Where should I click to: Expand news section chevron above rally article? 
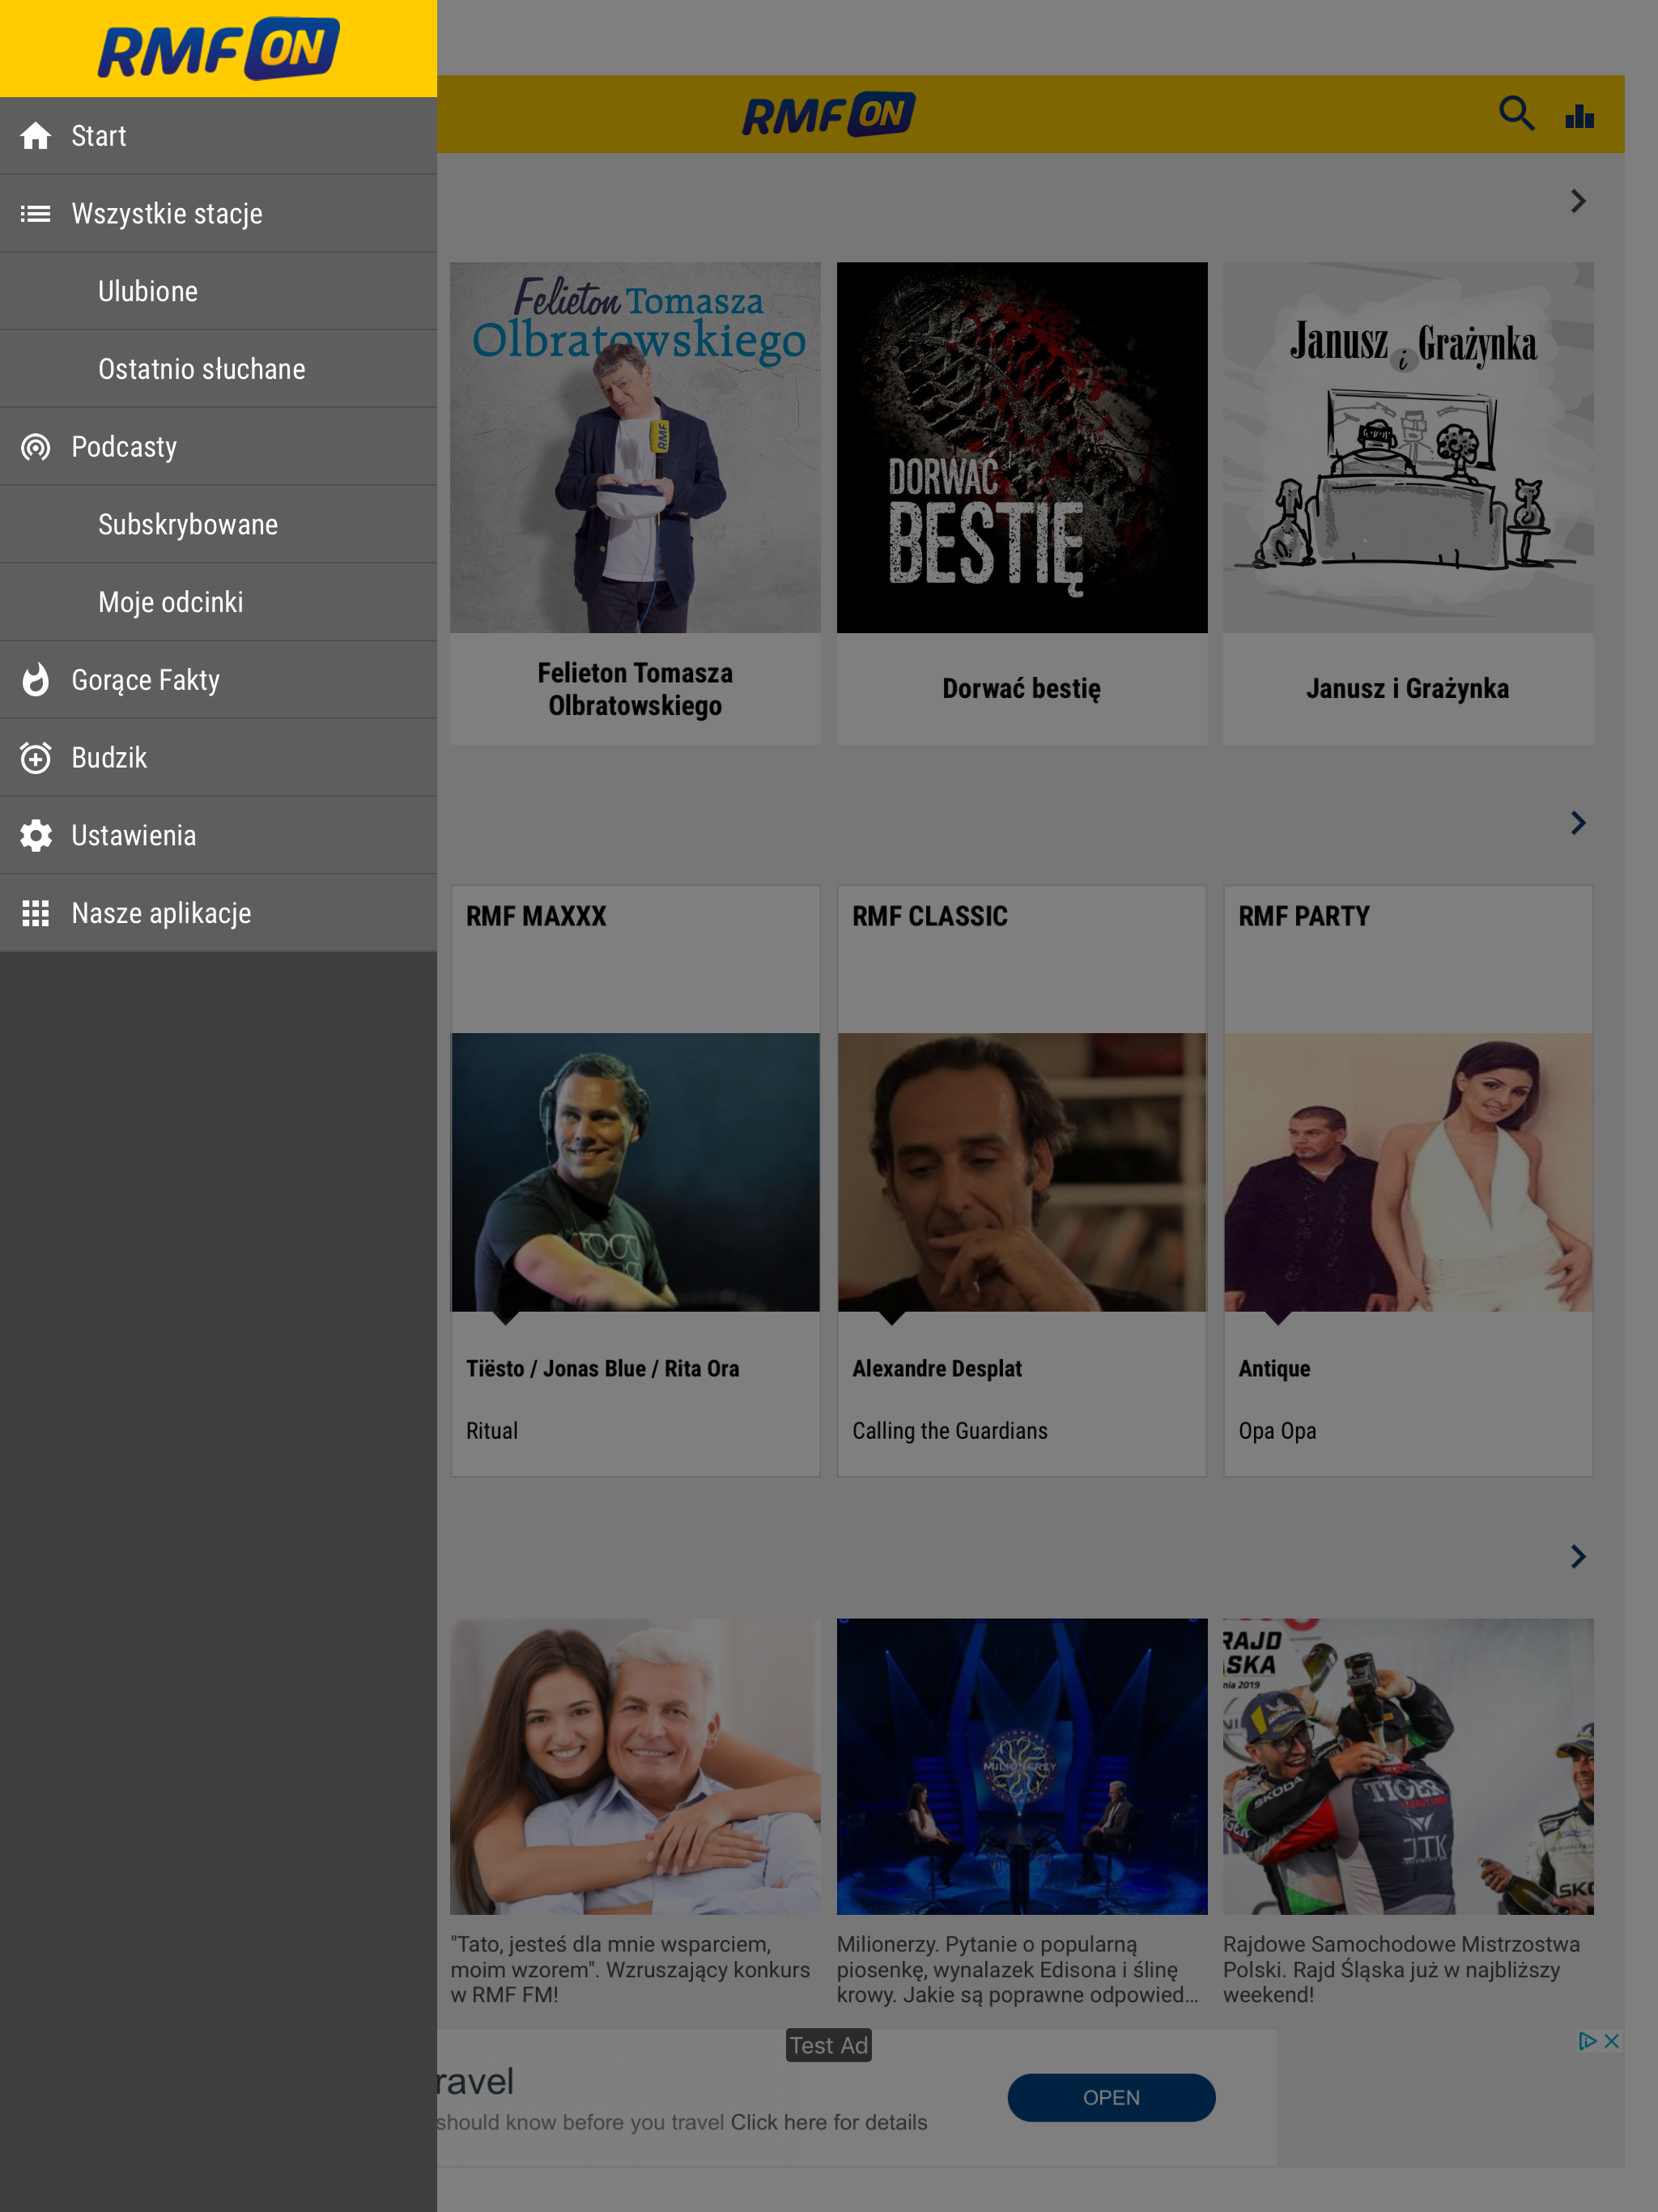pos(1578,1557)
